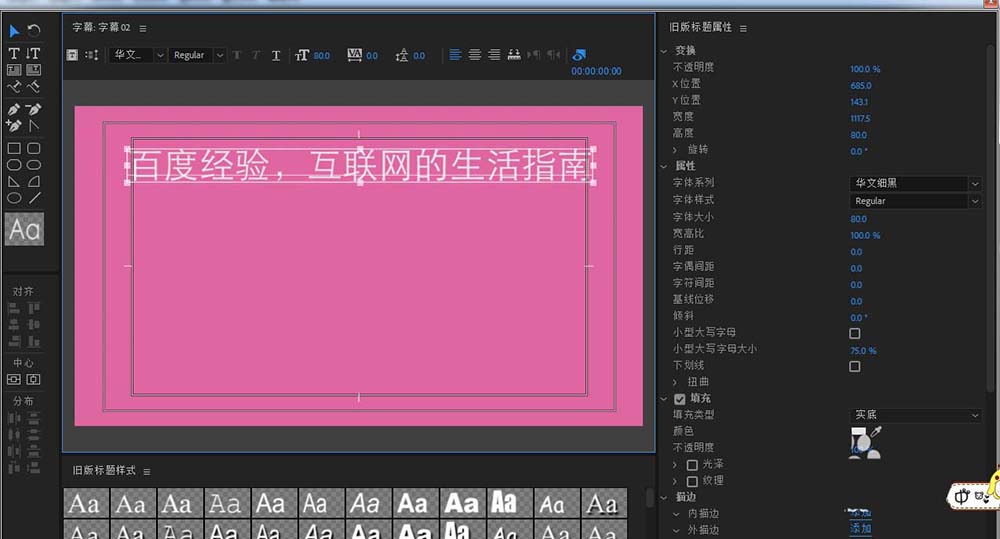Screen dimensions: 1000x539
Task: Select the Ellipse tool
Action: [x=14, y=198]
